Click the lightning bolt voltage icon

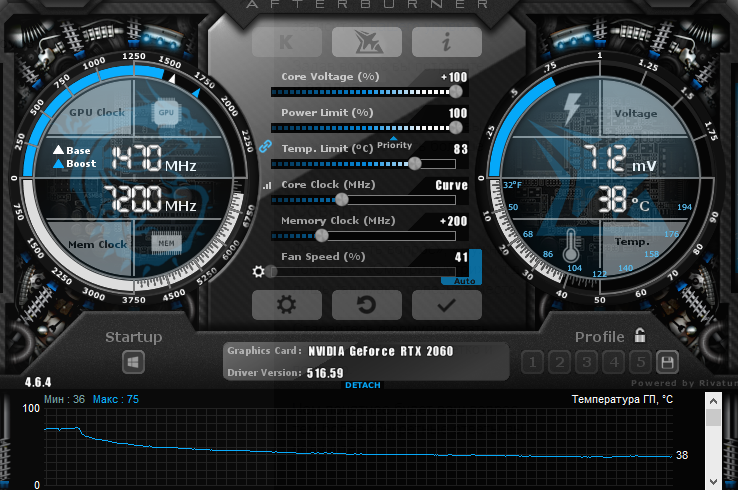(x=572, y=108)
